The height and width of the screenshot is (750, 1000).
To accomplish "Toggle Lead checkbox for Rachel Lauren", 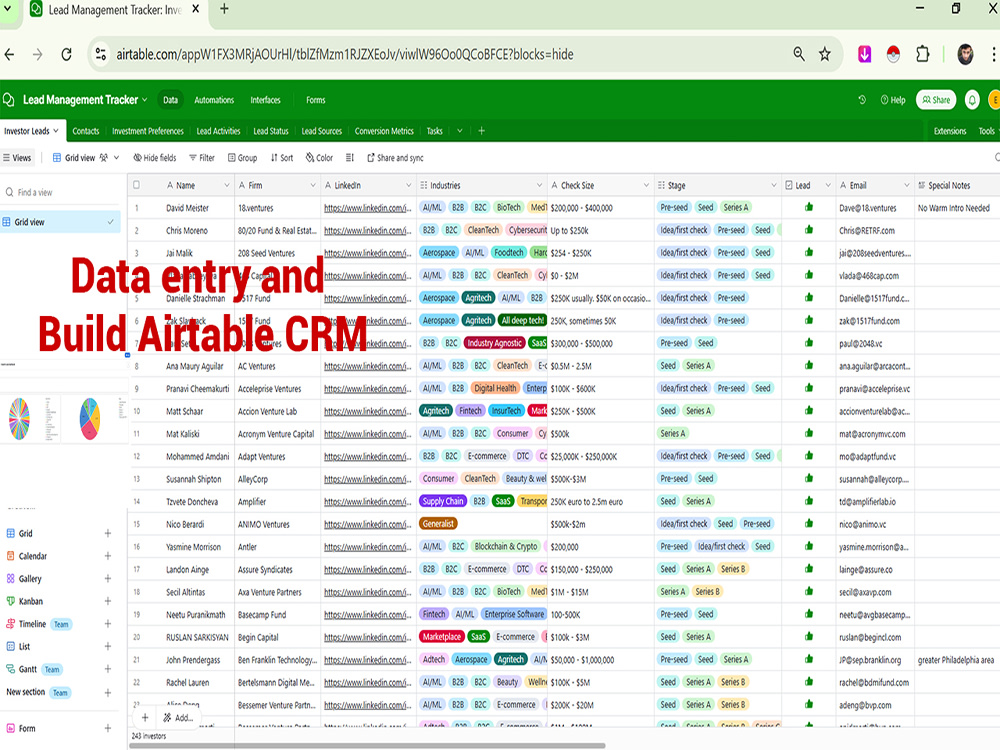I will tap(809, 682).
